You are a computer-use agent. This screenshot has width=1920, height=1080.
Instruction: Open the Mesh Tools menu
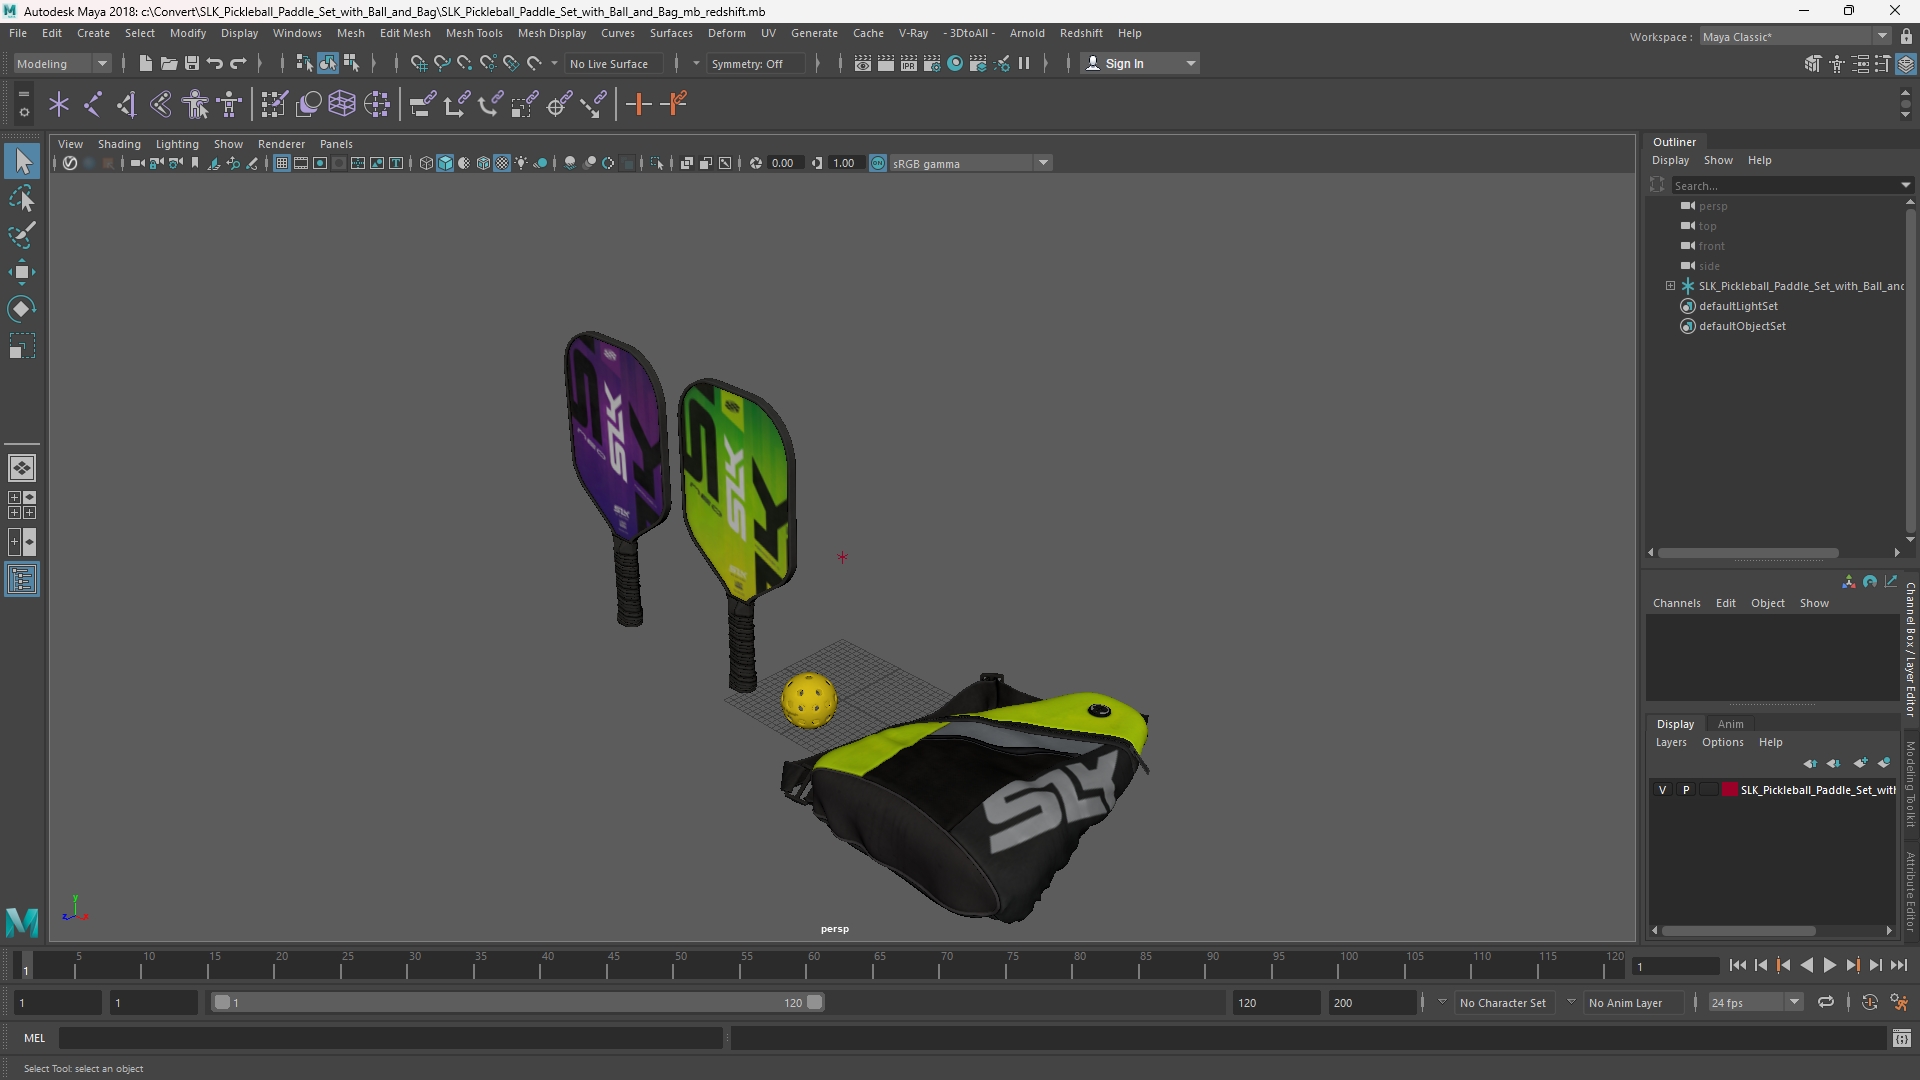[474, 33]
